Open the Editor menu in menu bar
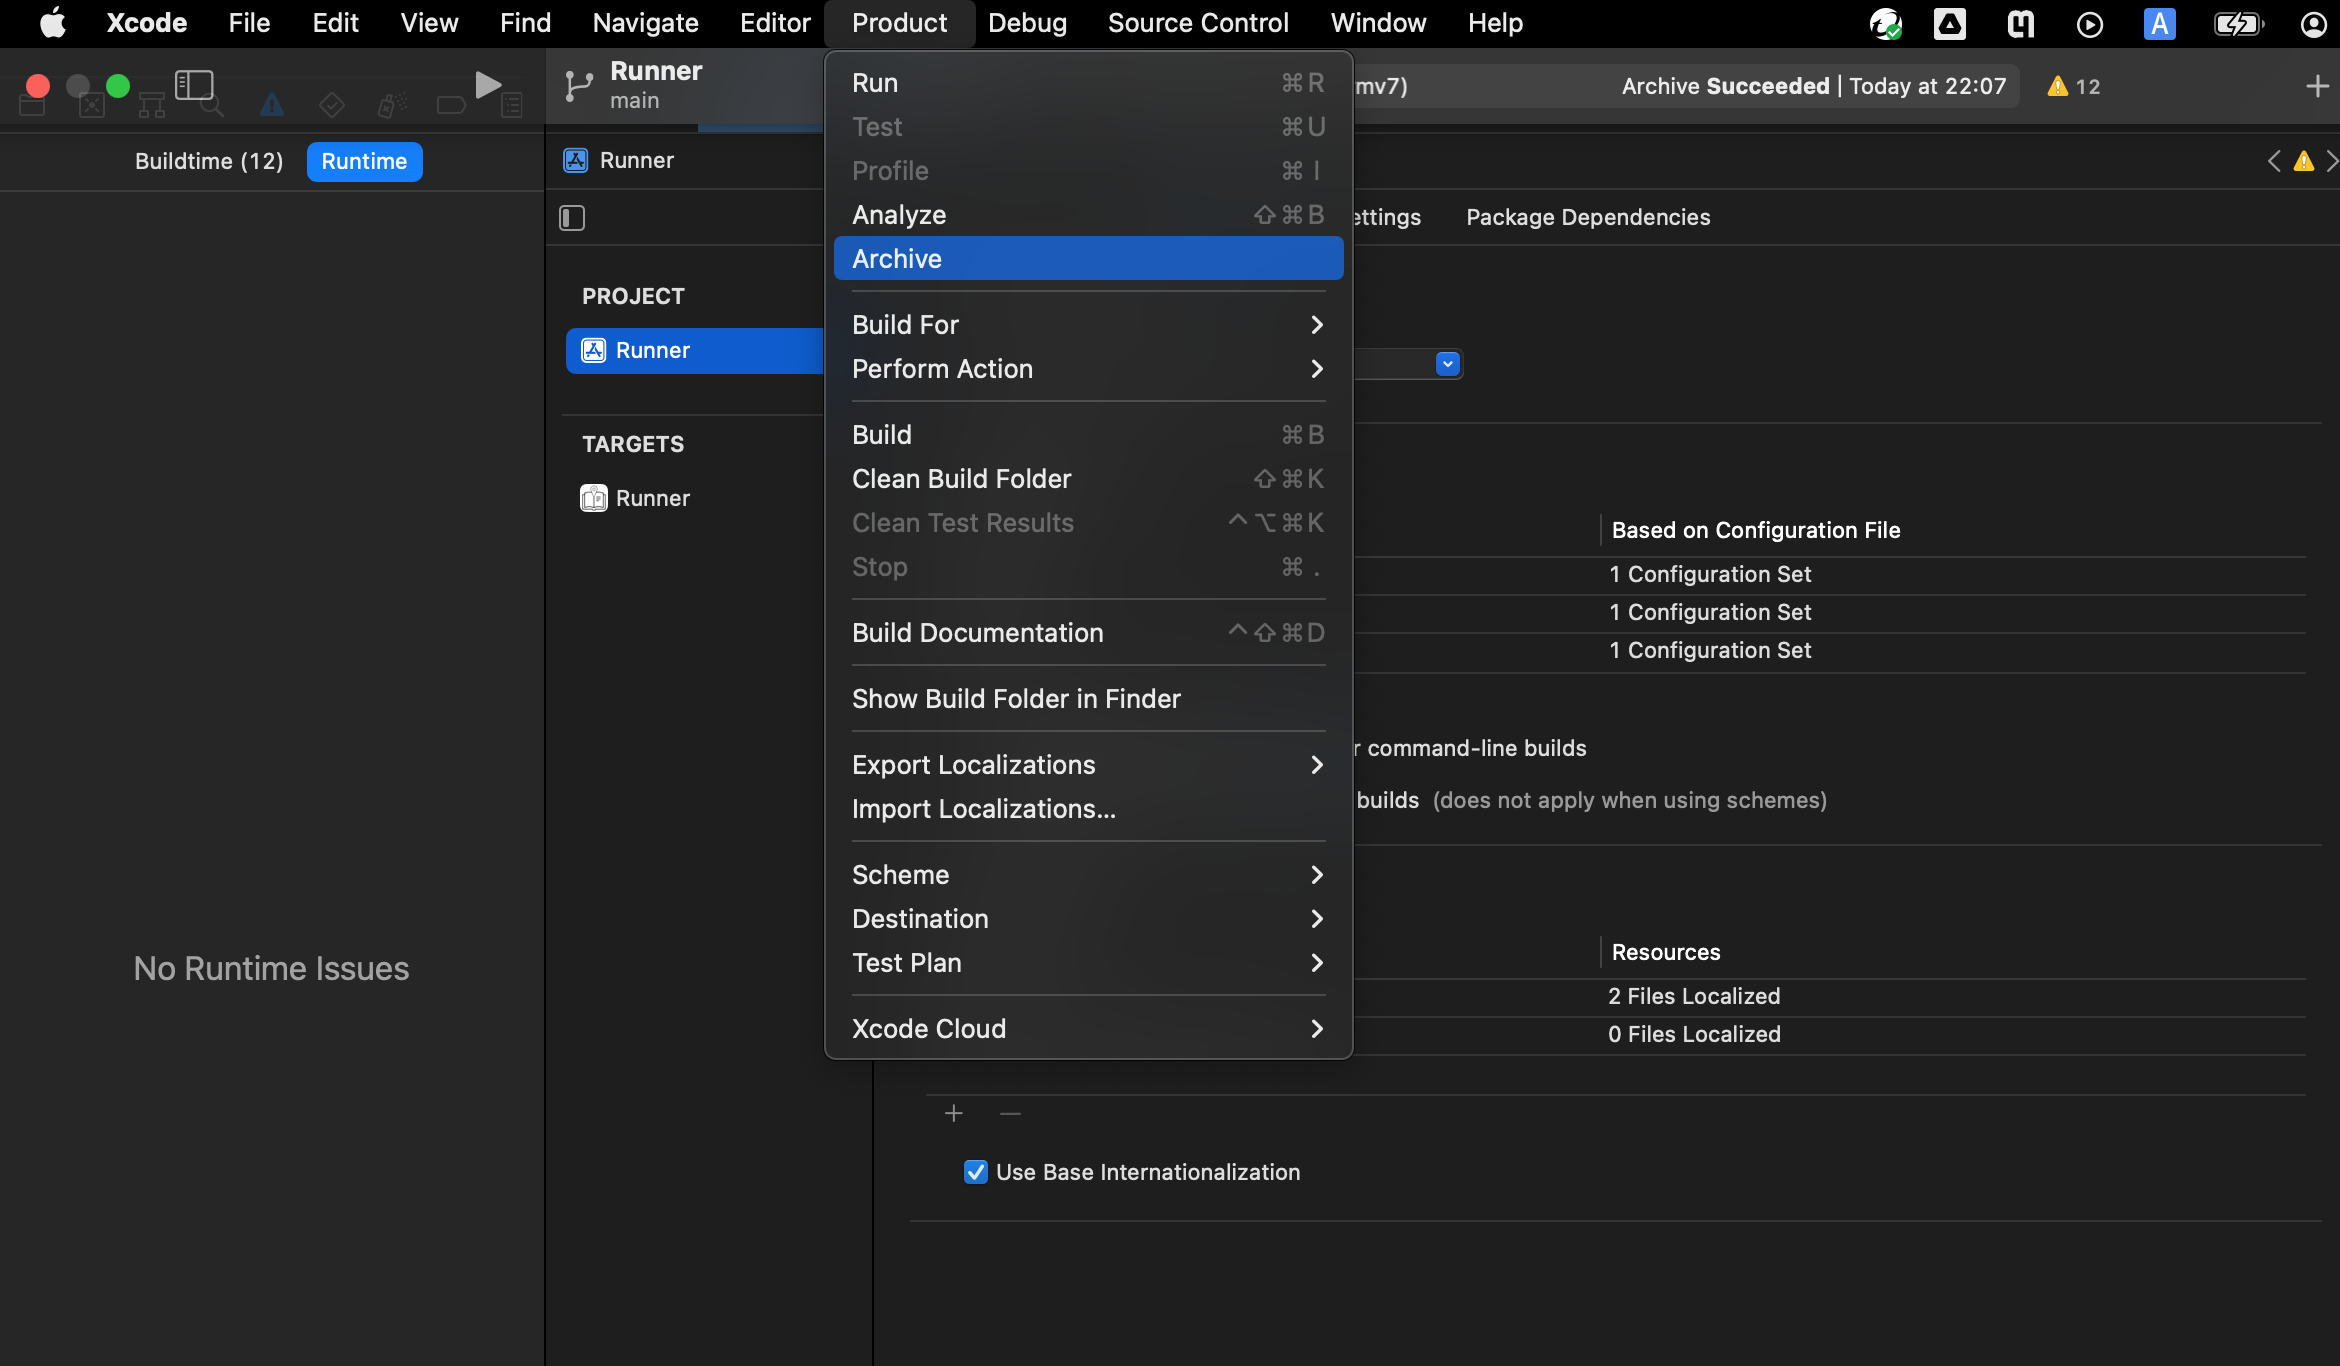The image size is (2340, 1366). click(775, 23)
